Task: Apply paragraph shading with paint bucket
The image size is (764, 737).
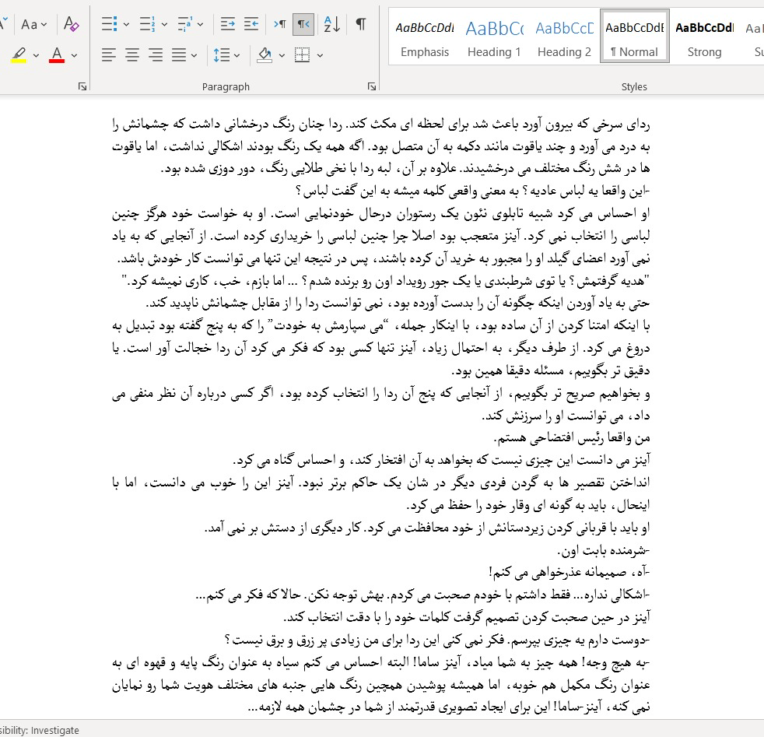Action: tap(265, 55)
